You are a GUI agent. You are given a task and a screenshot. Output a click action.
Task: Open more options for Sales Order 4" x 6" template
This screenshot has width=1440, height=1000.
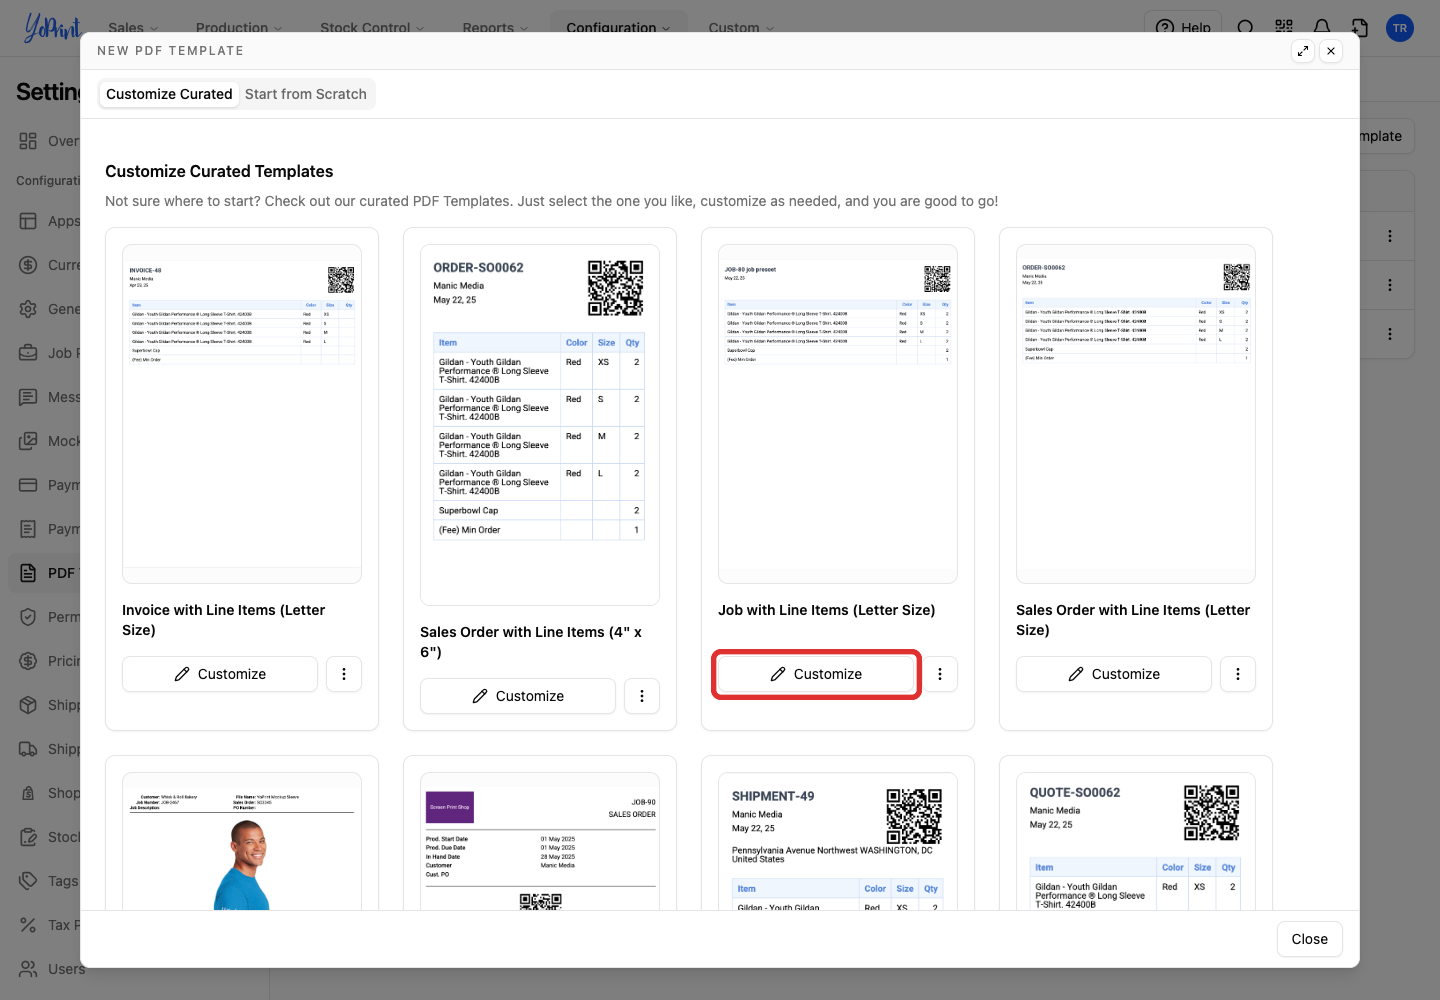point(642,696)
